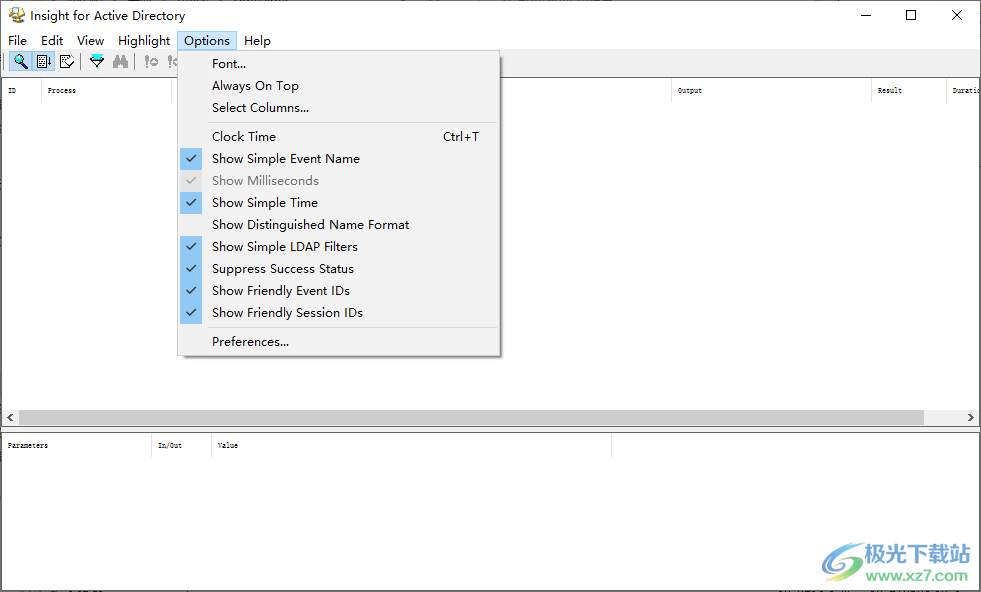Click the Result column header

pos(908,90)
